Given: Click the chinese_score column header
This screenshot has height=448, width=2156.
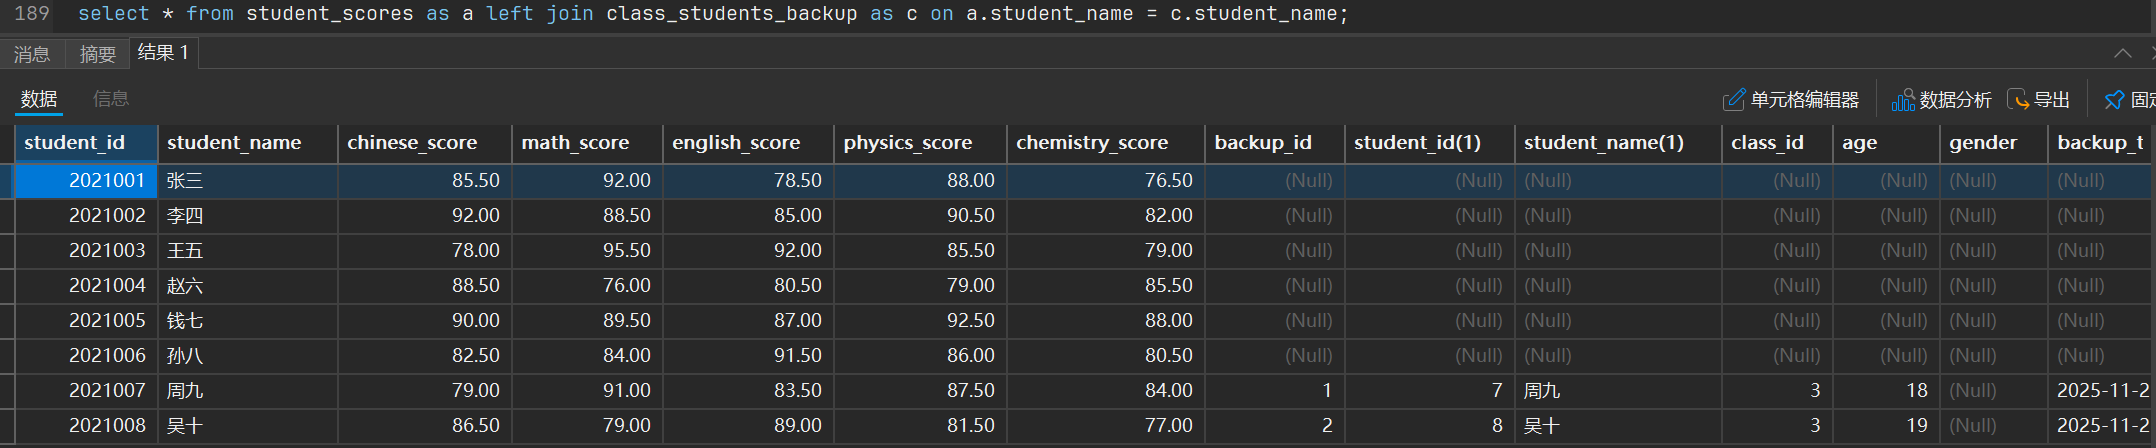Looking at the screenshot, I should coord(425,143).
